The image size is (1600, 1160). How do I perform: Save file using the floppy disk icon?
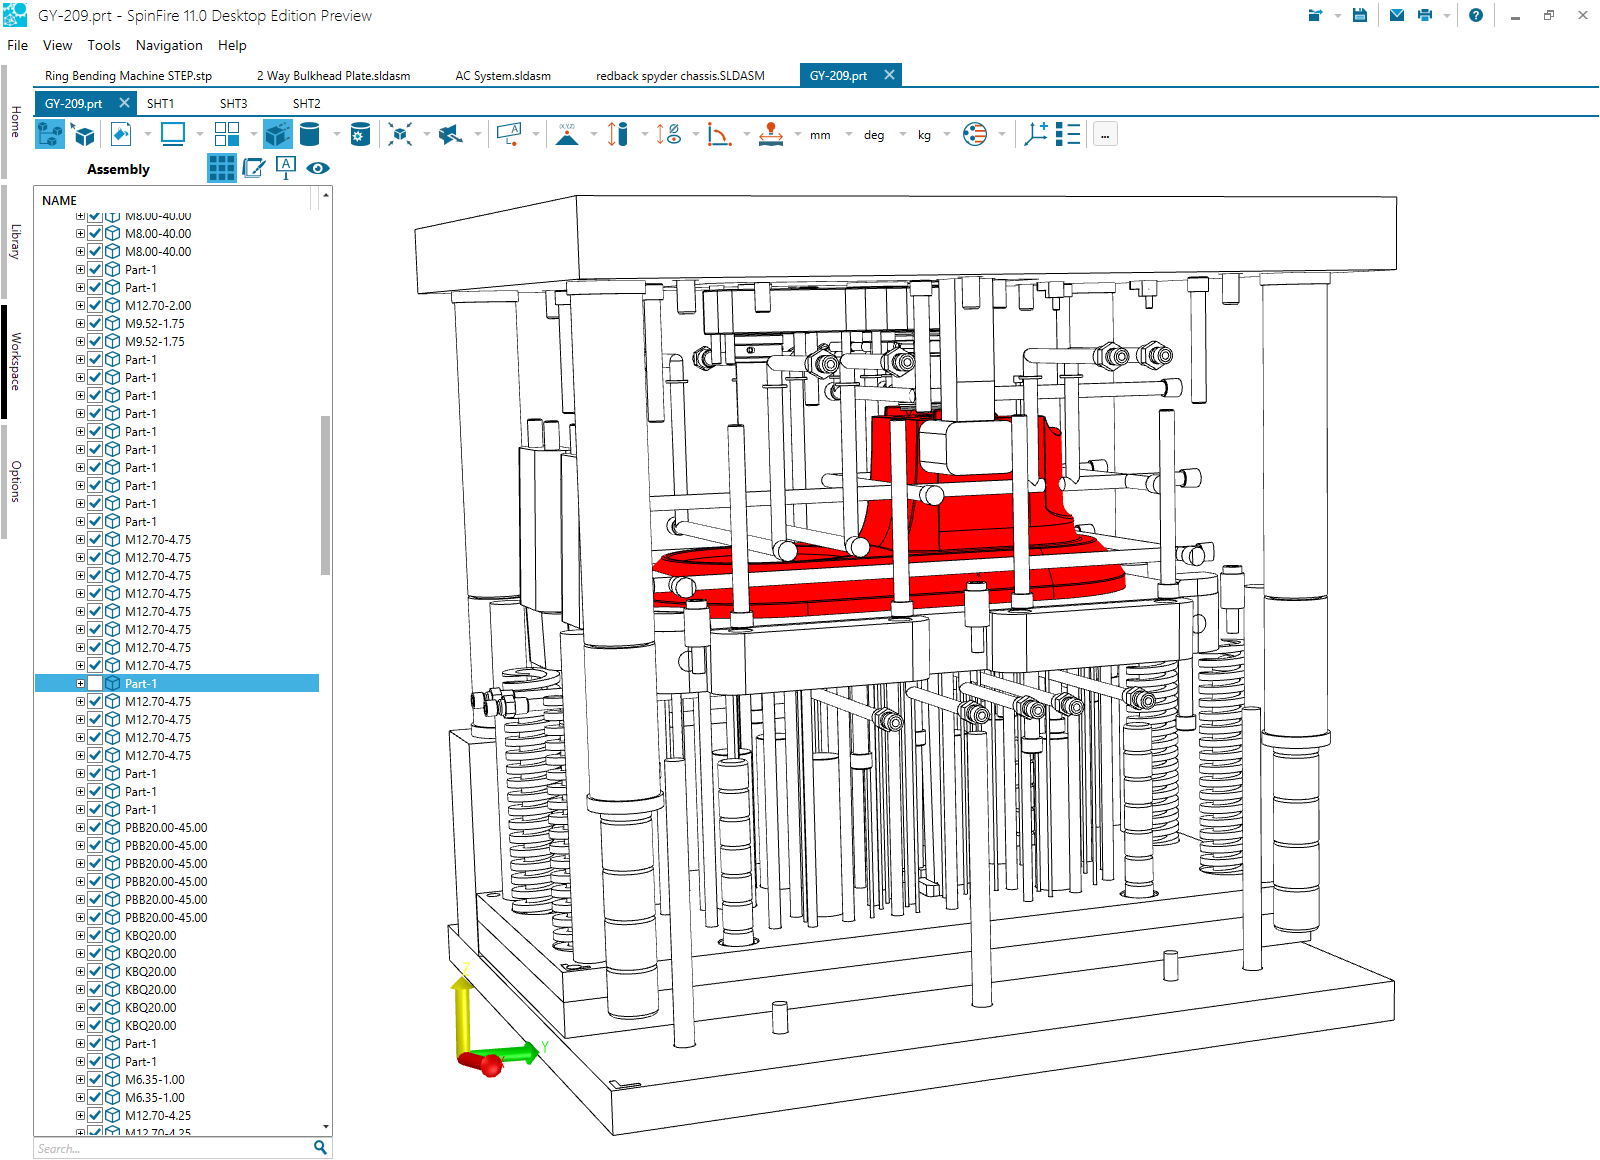[x=1360, y=15]
